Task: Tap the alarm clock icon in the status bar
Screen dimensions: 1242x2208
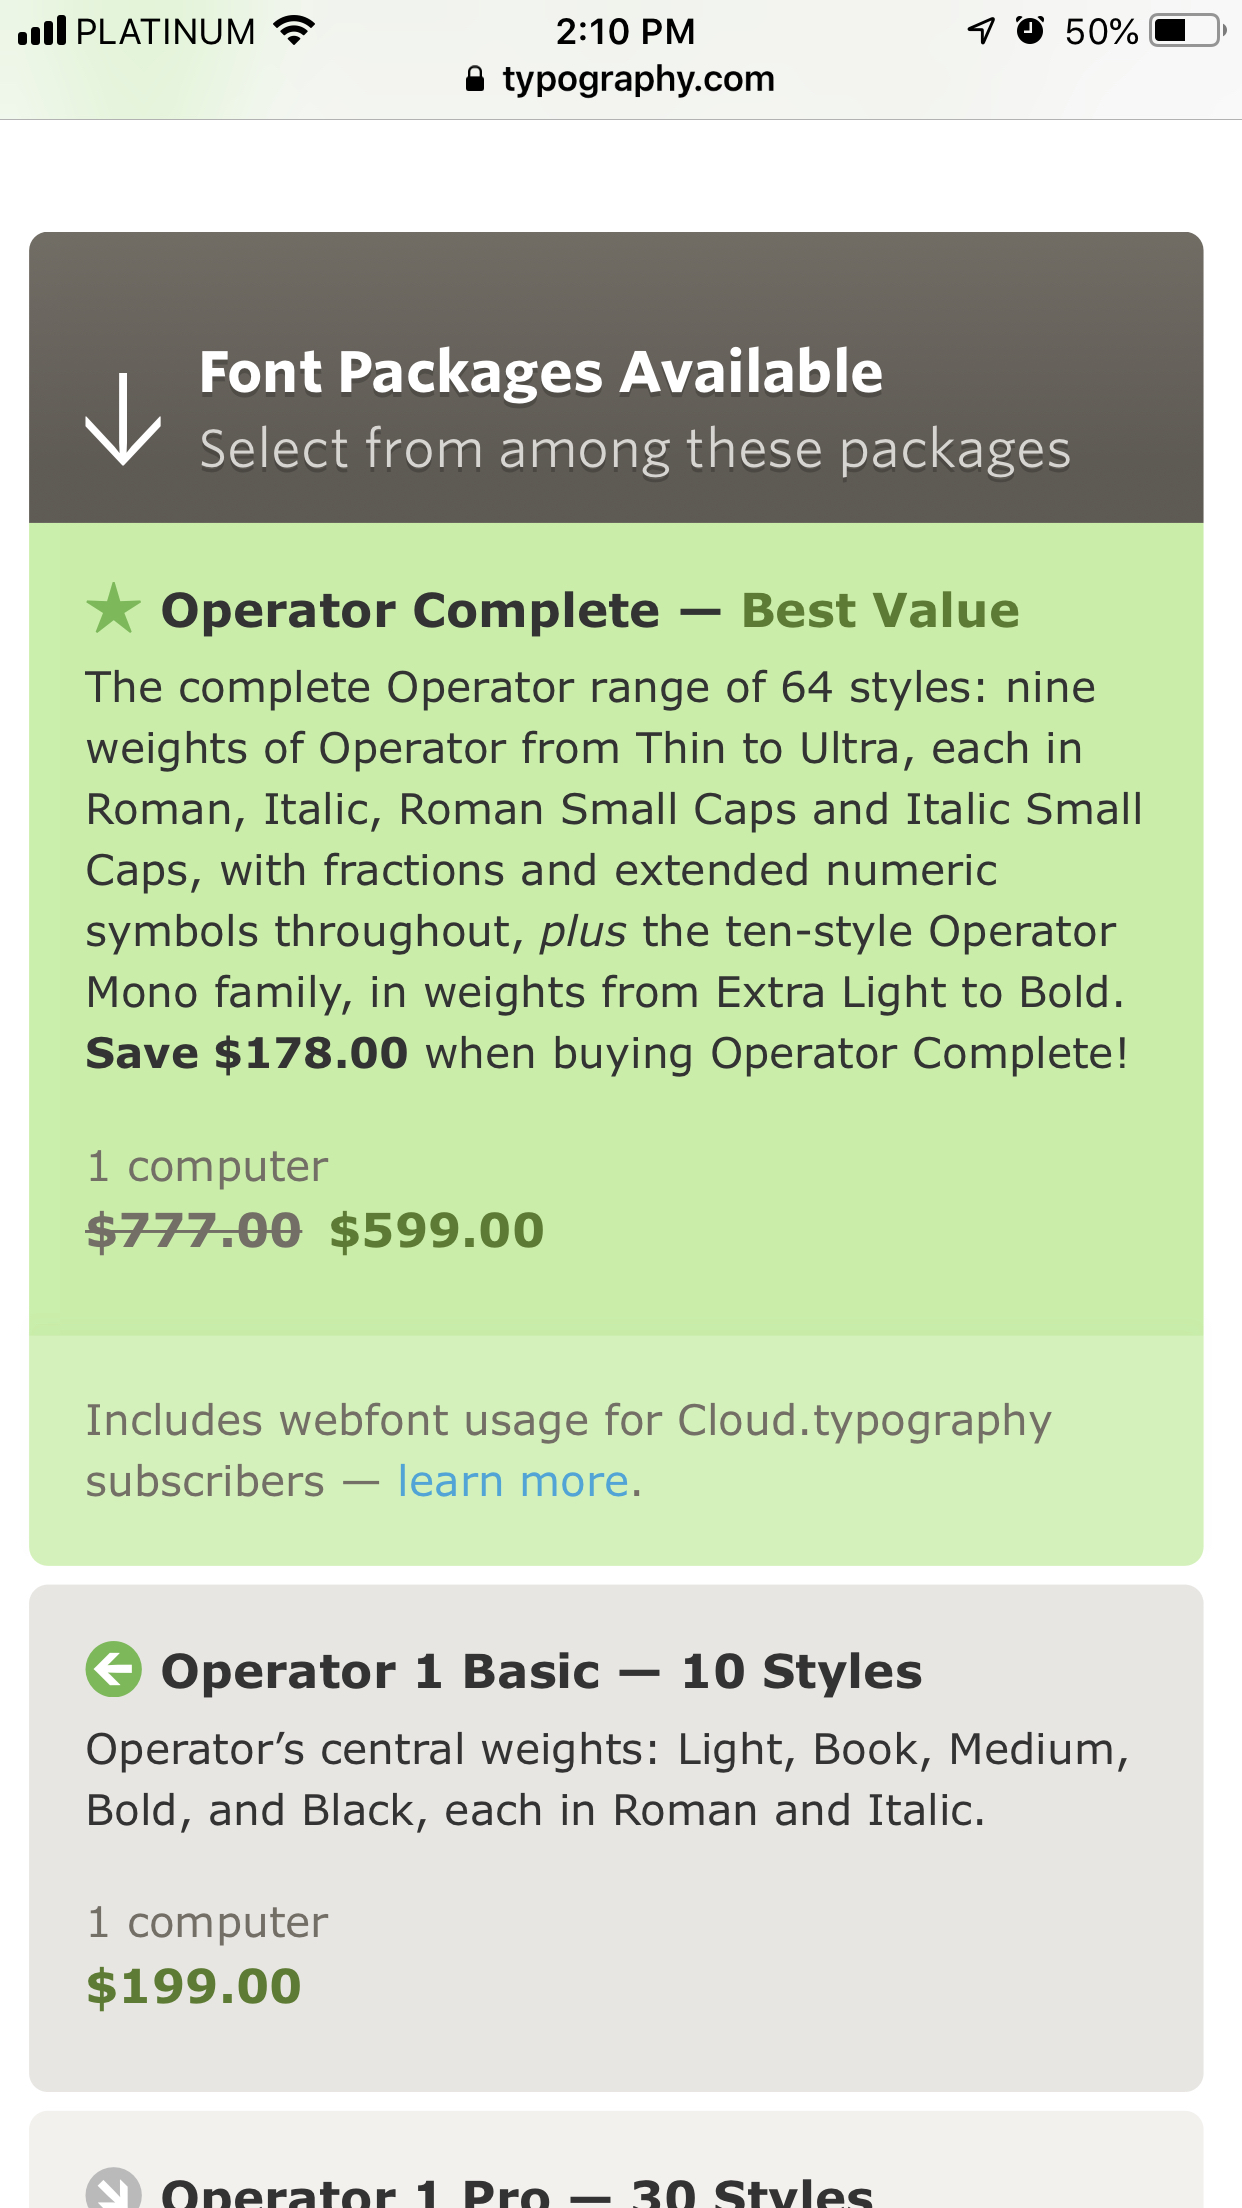Action: [1030, 31]
